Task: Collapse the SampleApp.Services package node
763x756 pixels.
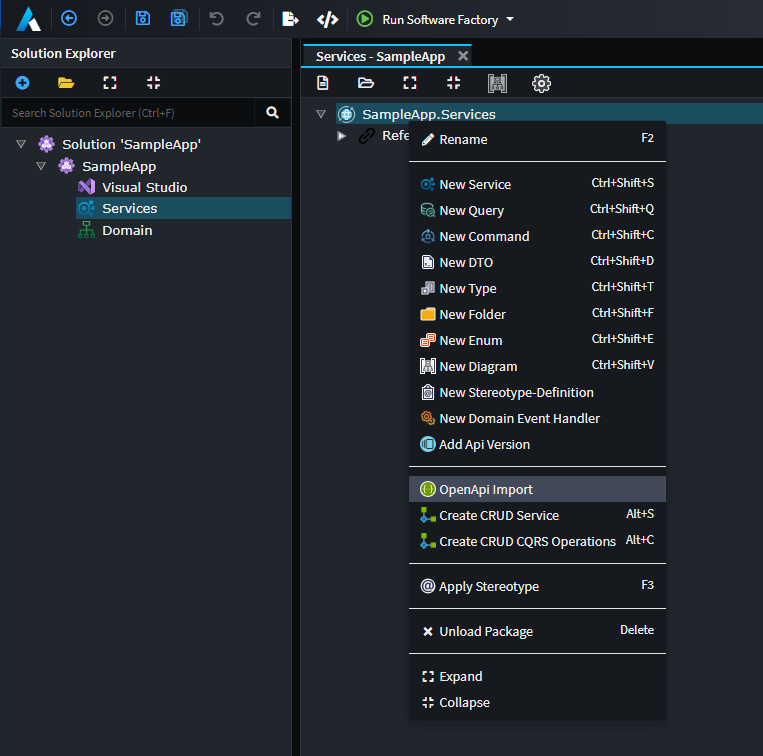Action: [321, 114]
